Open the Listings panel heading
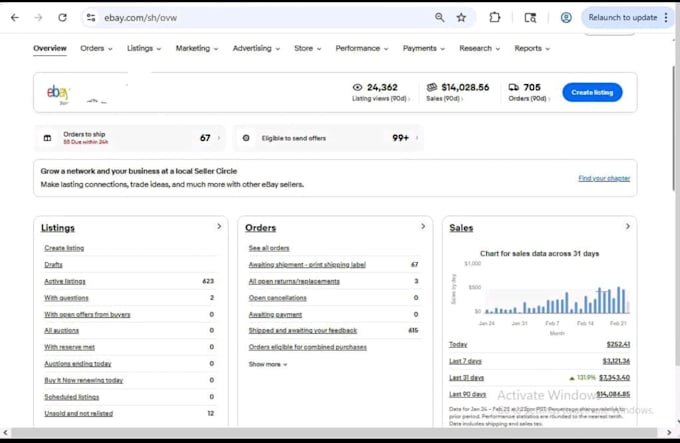The image size is (680, 443). 58,228
